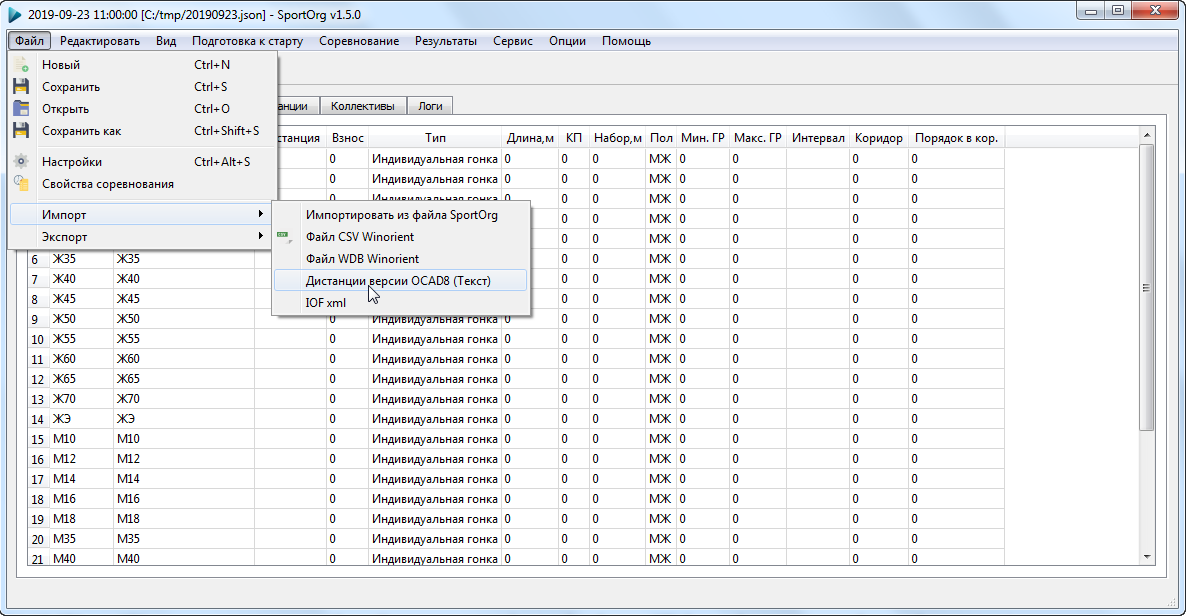The width and height of the screenshot is (1186, 616).
Task: Click the SportOrg app icon in title bar
Action: pos(14,14)
